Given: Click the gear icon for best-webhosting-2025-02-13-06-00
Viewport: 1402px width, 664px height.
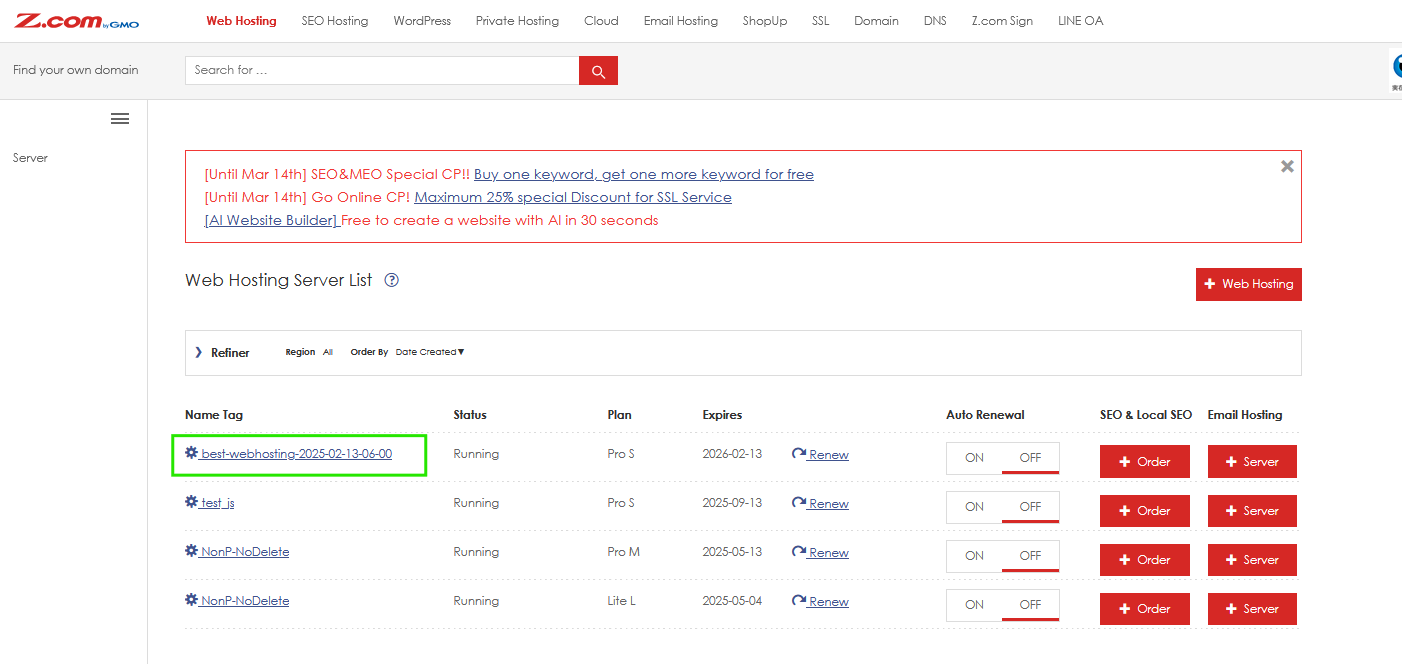Looking at the screenshot, I should click(191, 453).
